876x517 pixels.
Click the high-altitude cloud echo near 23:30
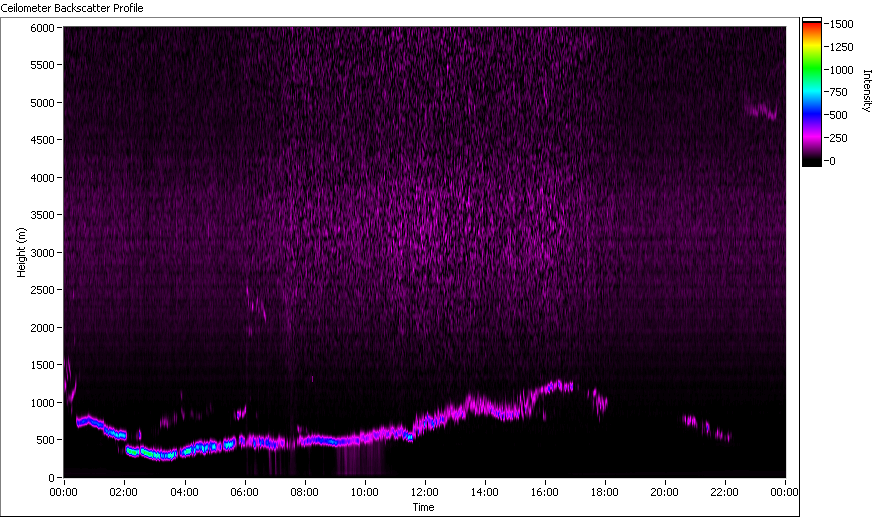point(761,111)
